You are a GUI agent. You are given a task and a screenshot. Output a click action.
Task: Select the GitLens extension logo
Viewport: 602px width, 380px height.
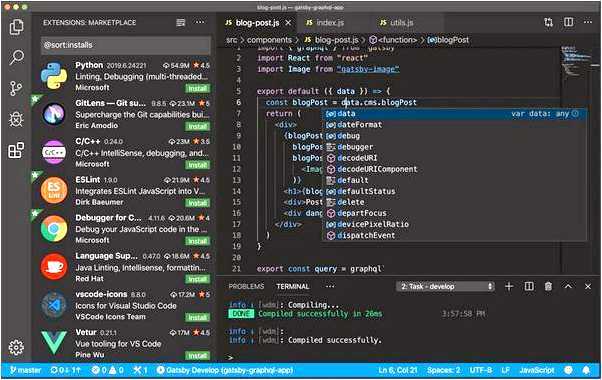[x=54, y=114]
